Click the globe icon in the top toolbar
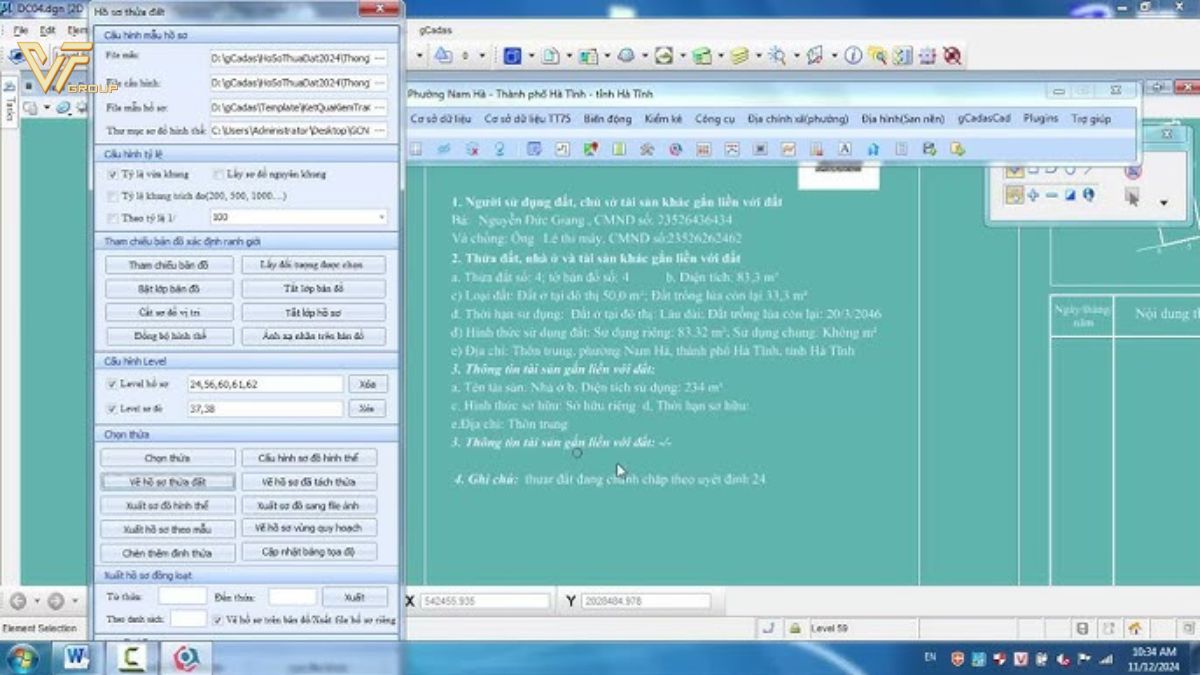Image resolution: width=1200 pixels, height=675 pixels. pyautogui.click(x=627, y=56)
